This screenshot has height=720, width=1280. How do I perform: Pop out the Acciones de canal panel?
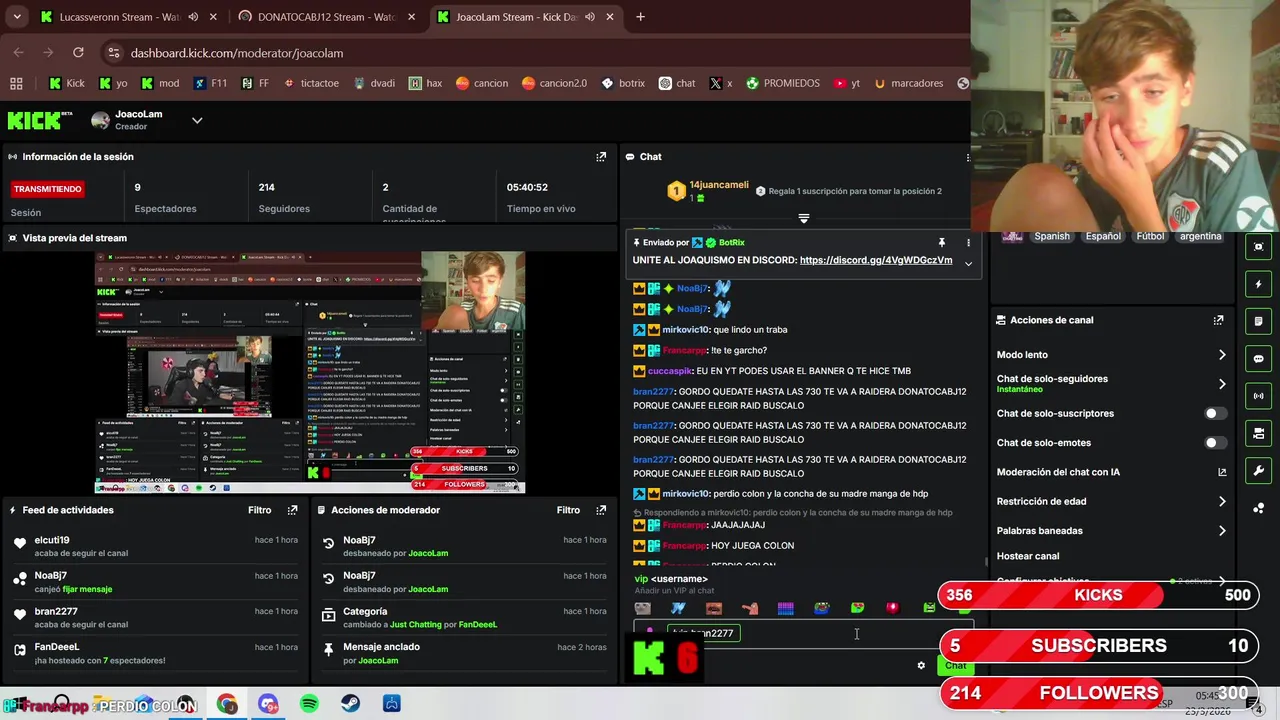1218,320
